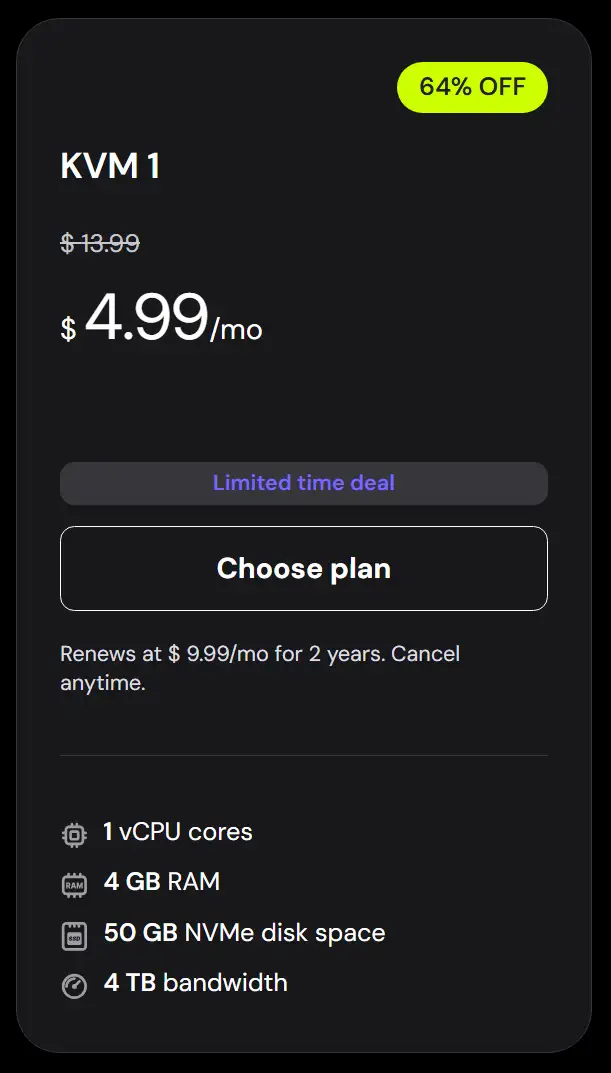Click the 1 vCPU cores feature

[178, 832]
